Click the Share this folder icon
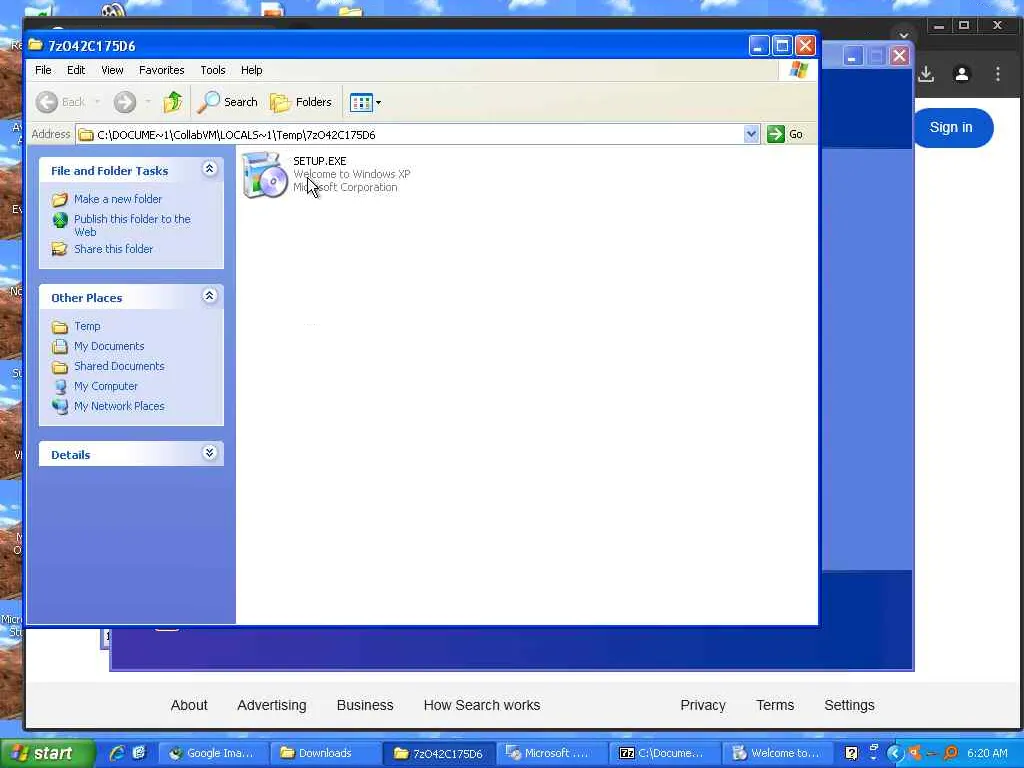 (x=59, y=249)
